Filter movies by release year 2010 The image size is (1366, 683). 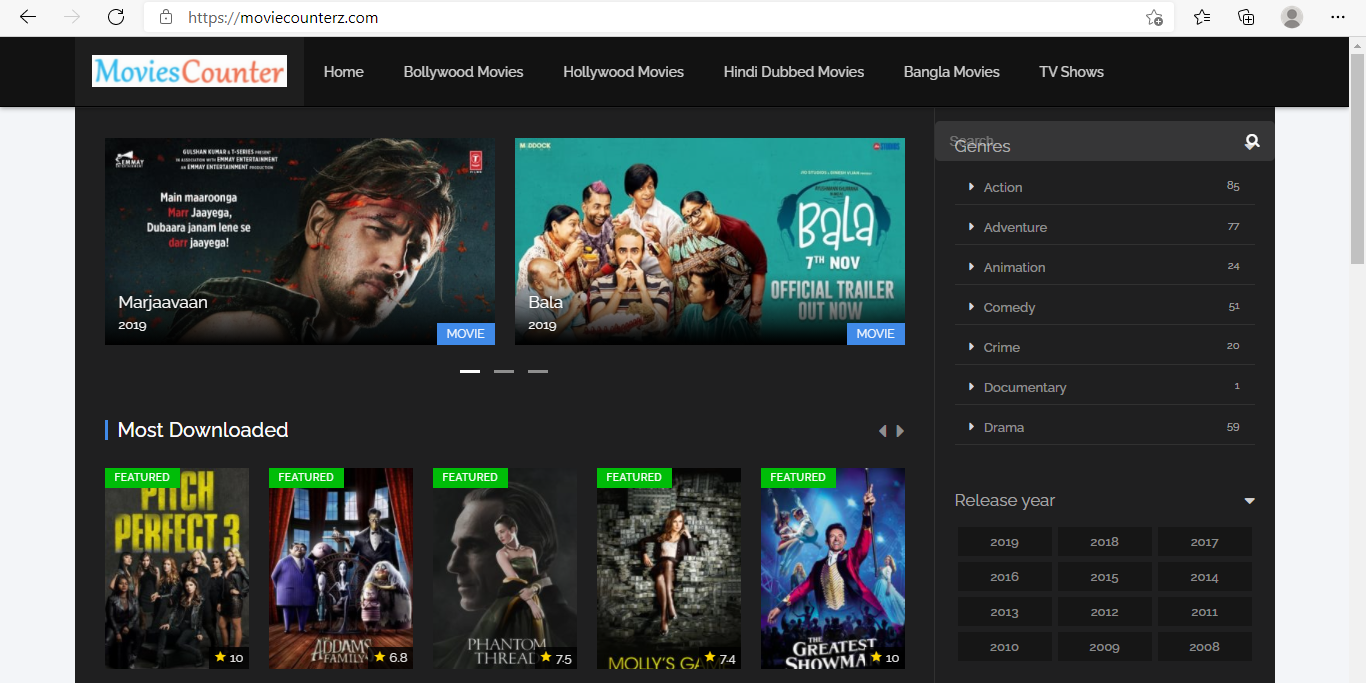point(1004,647)
